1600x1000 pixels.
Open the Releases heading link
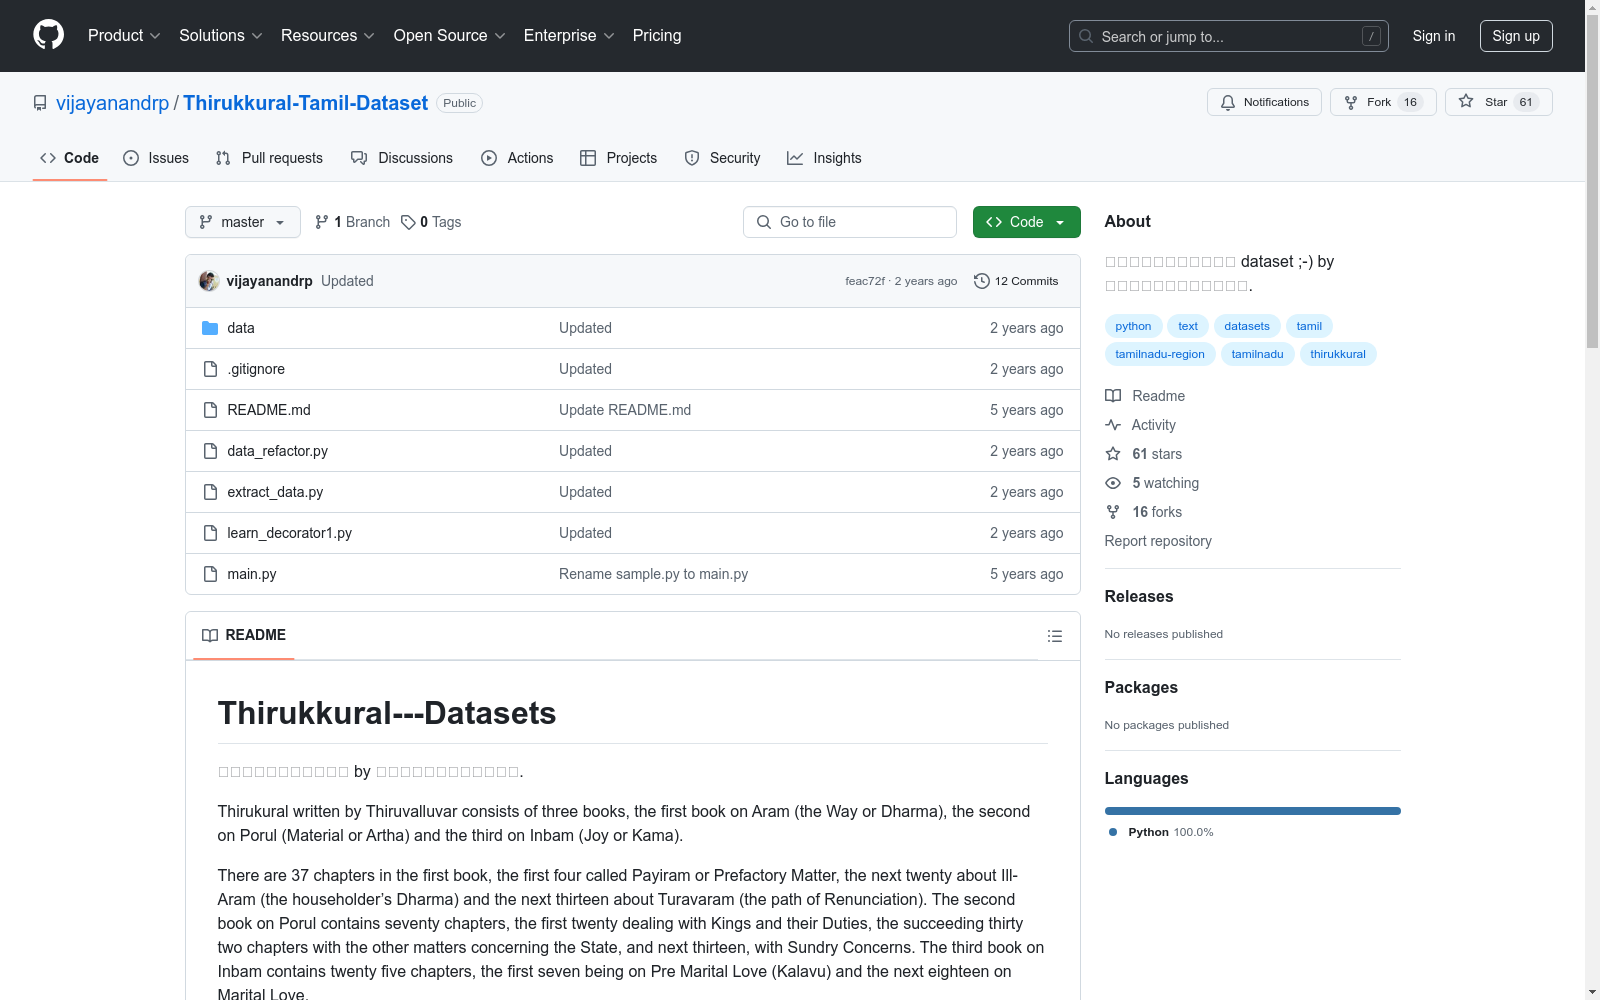(x=1139, y=596)
